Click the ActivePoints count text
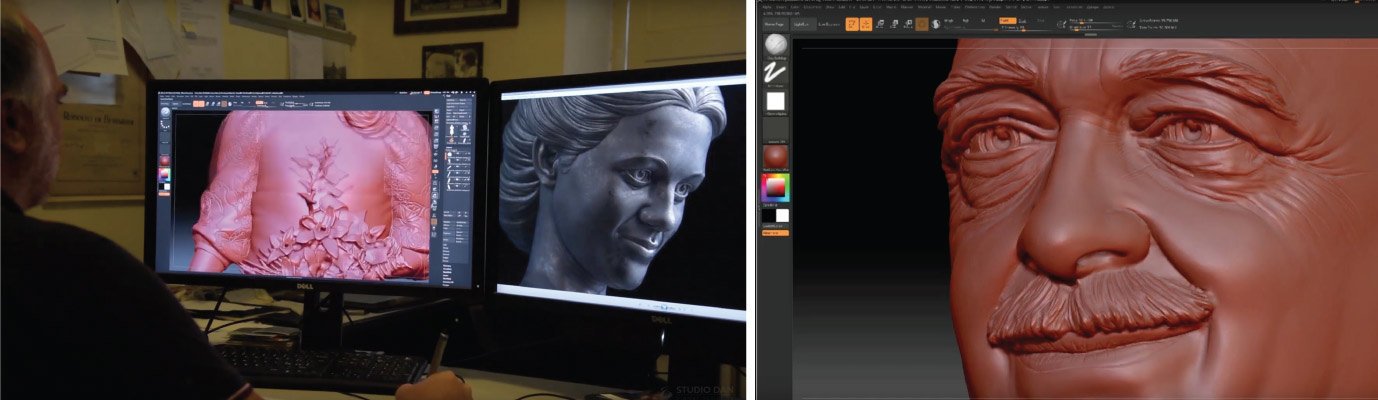 click(x=1159, y=20)
